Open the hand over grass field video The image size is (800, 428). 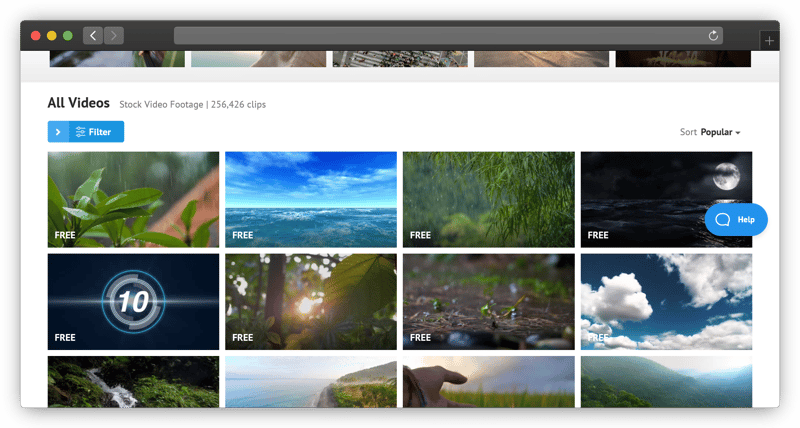pos(488,382)
